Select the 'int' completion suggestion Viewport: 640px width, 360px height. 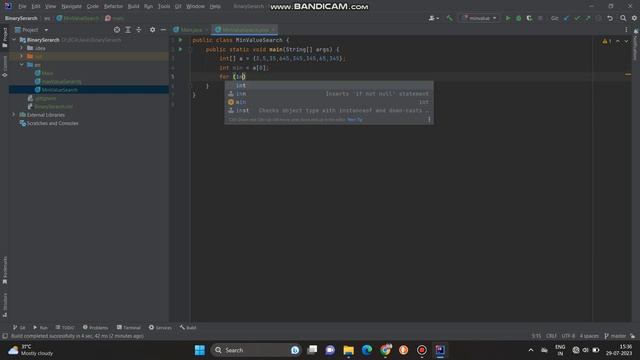pyautogui.click(x=329, y=85)
